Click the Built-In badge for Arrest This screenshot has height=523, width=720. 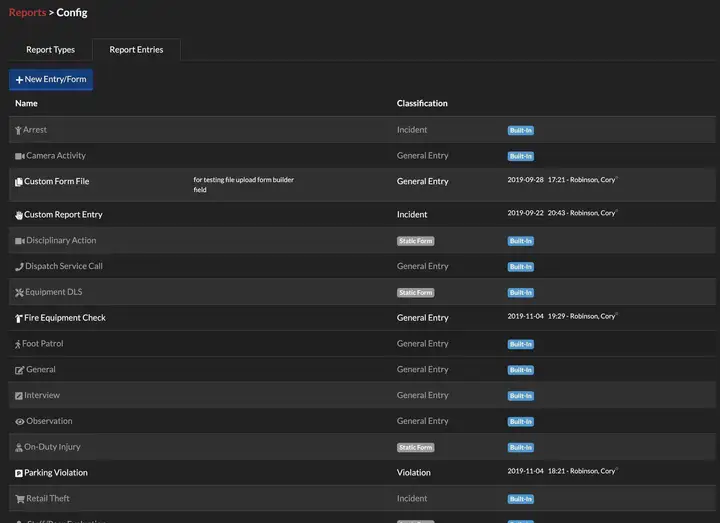[521, 130]
